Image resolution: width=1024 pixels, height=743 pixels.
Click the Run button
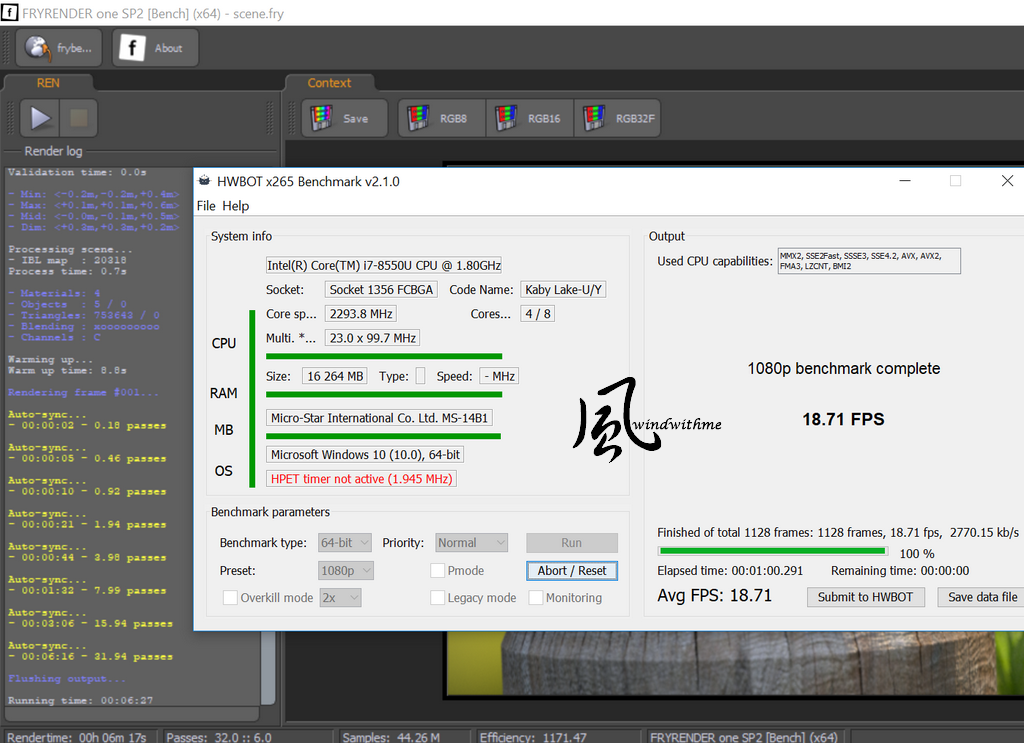pyautogui.click(x=571, y=543)
